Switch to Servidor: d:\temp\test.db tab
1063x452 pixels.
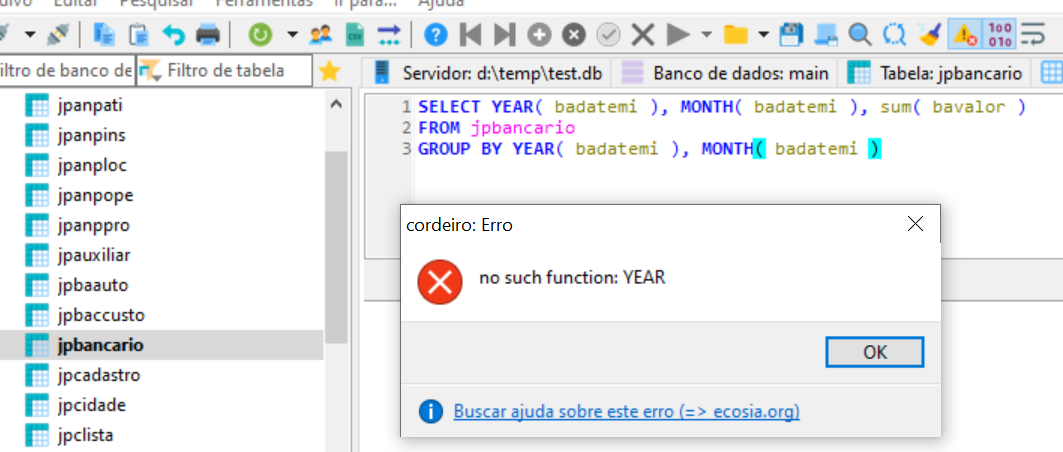tap(487, 73)
